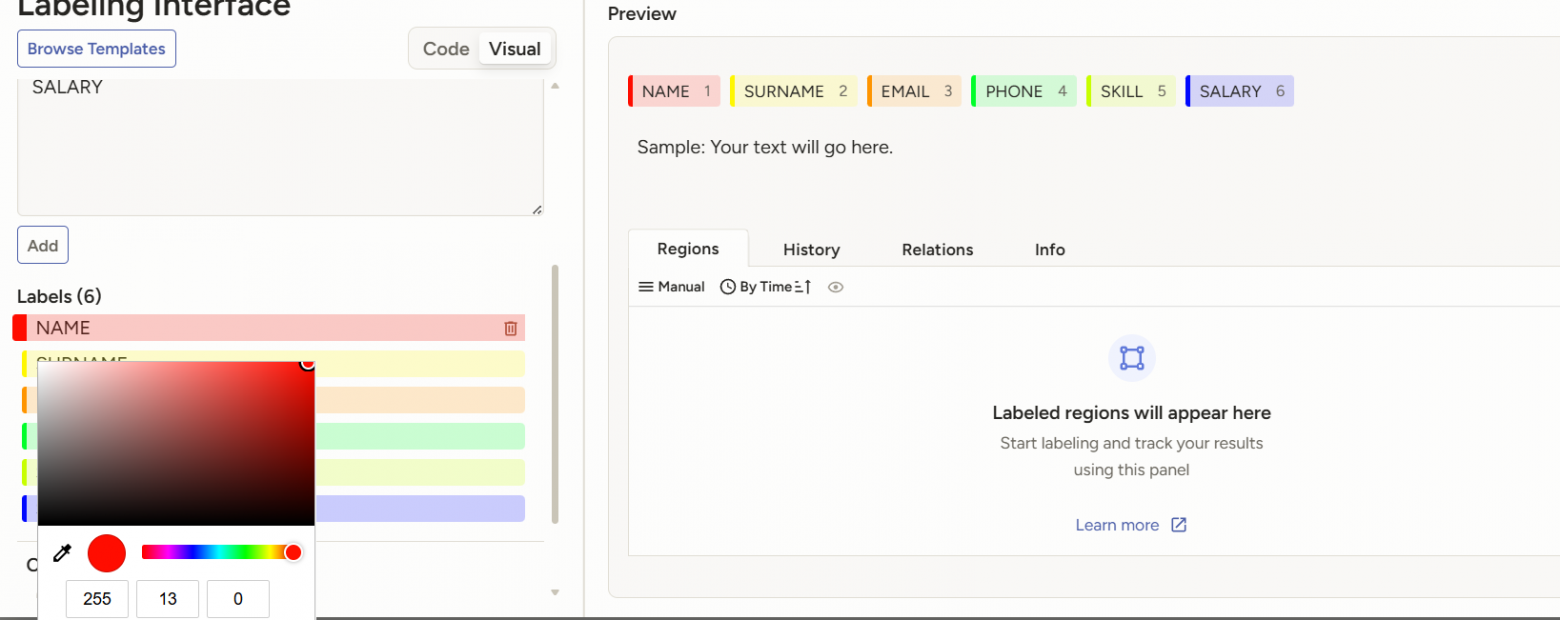The height and width of the screenshot is (620, 1560).
Task: Click the sort order arrow icon next to By Time
Action: click(x=803, y=287)
